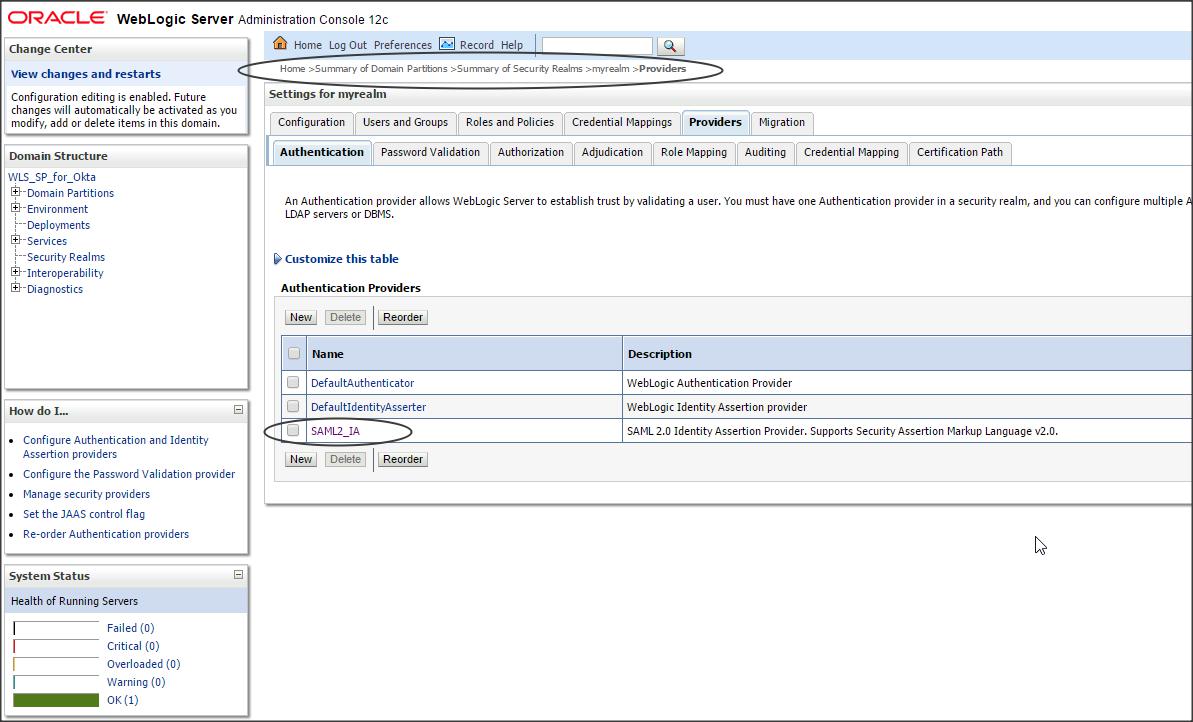Collapse the How do I panel

[238, 410]
